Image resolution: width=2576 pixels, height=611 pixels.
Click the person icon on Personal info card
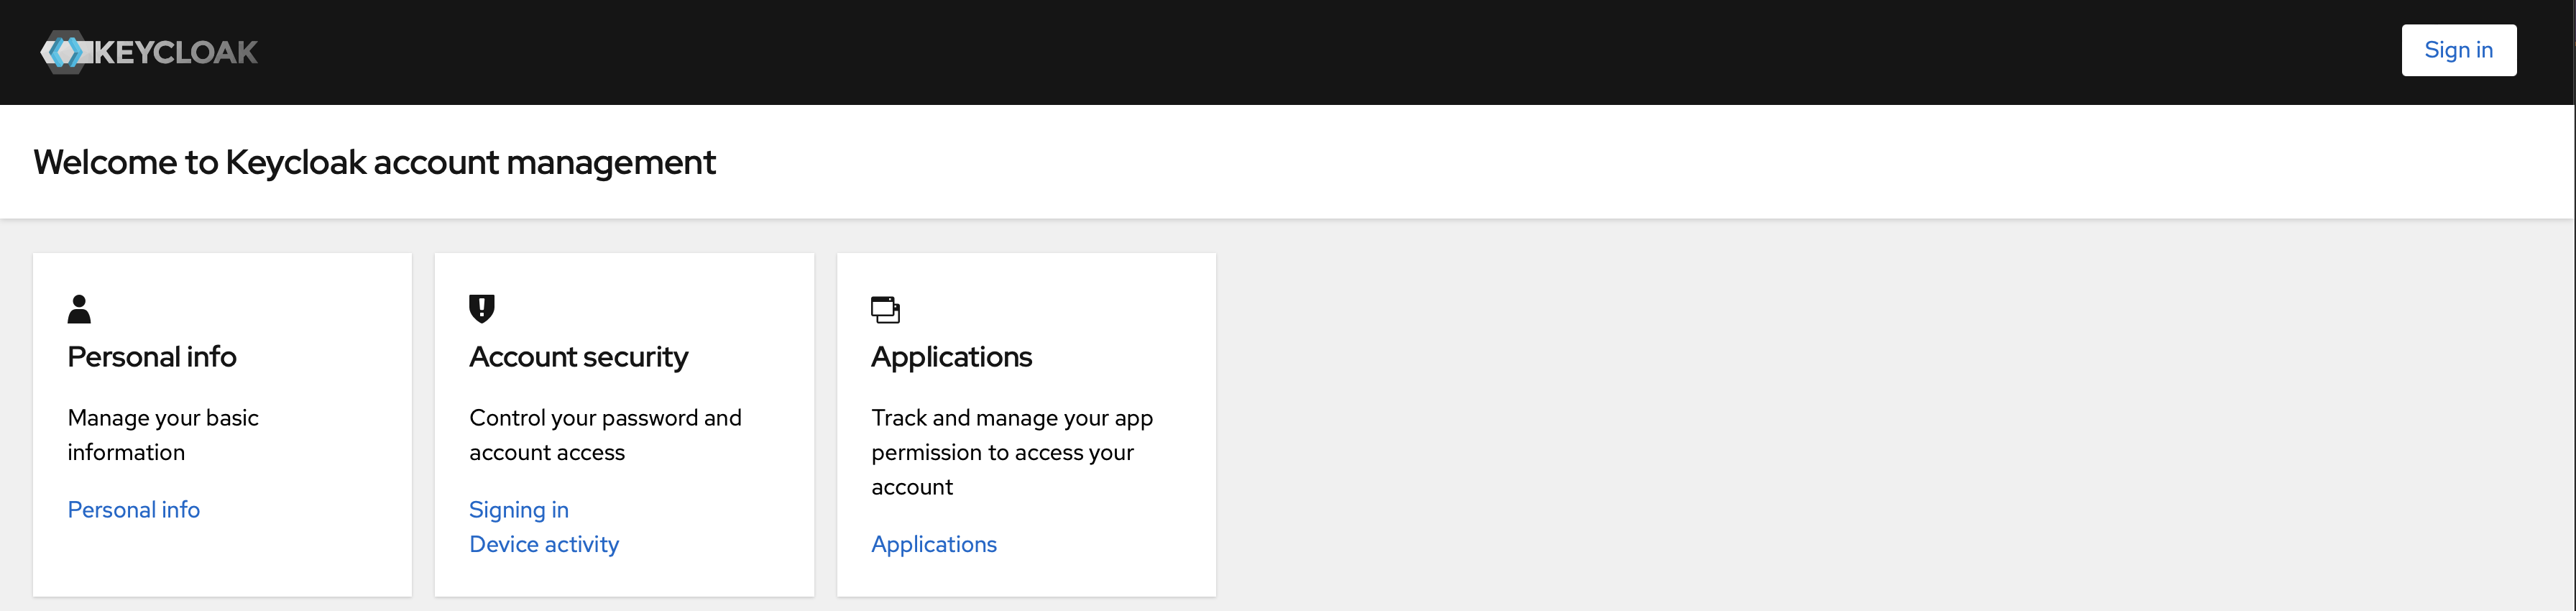[x=79, y=309]
